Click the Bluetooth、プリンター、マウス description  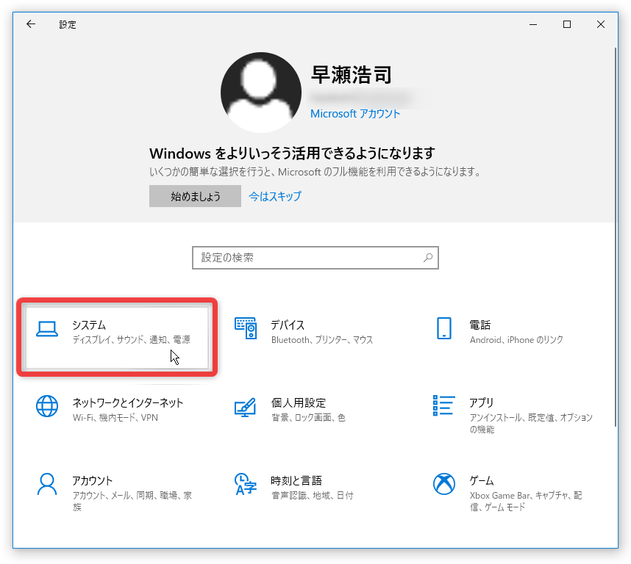pyautogui.click(x=322, y=340)
